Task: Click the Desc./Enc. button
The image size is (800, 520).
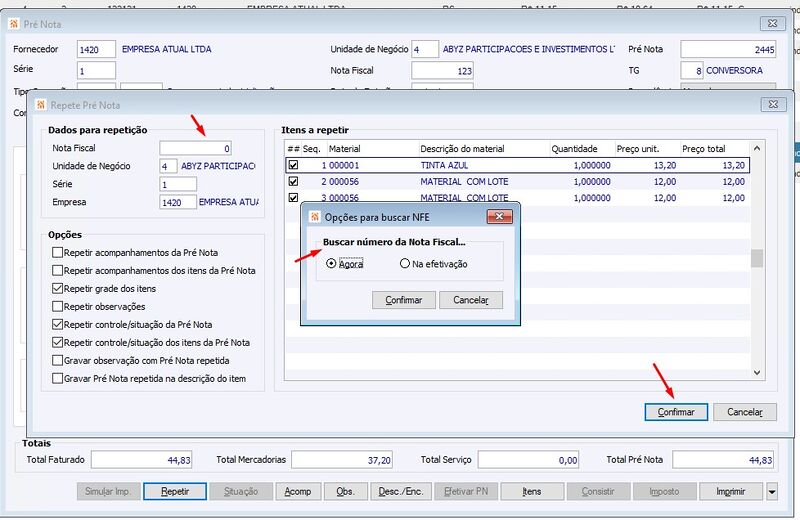Action: tap(401, 491)
